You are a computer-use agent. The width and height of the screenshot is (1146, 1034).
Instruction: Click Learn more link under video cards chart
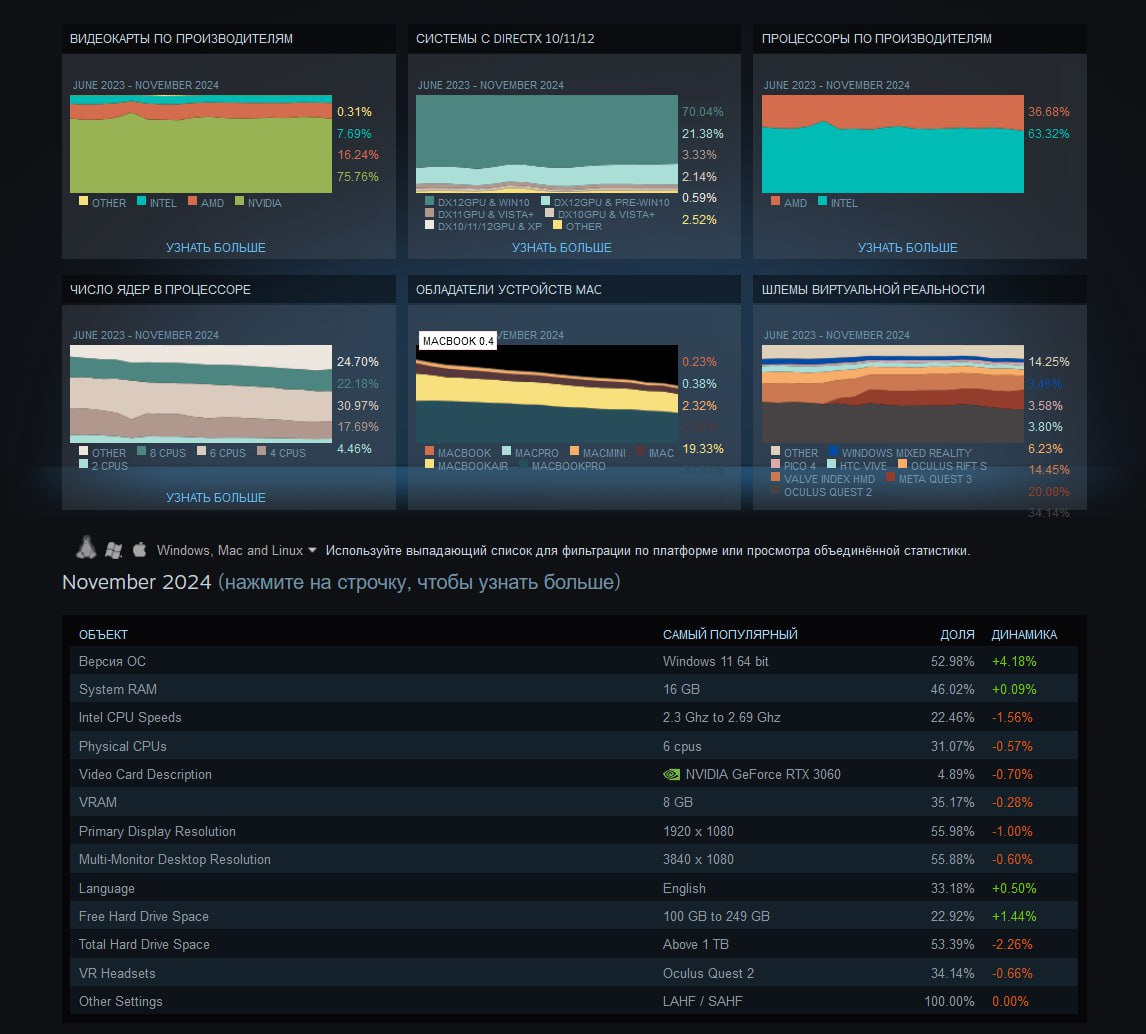[216, 248]
